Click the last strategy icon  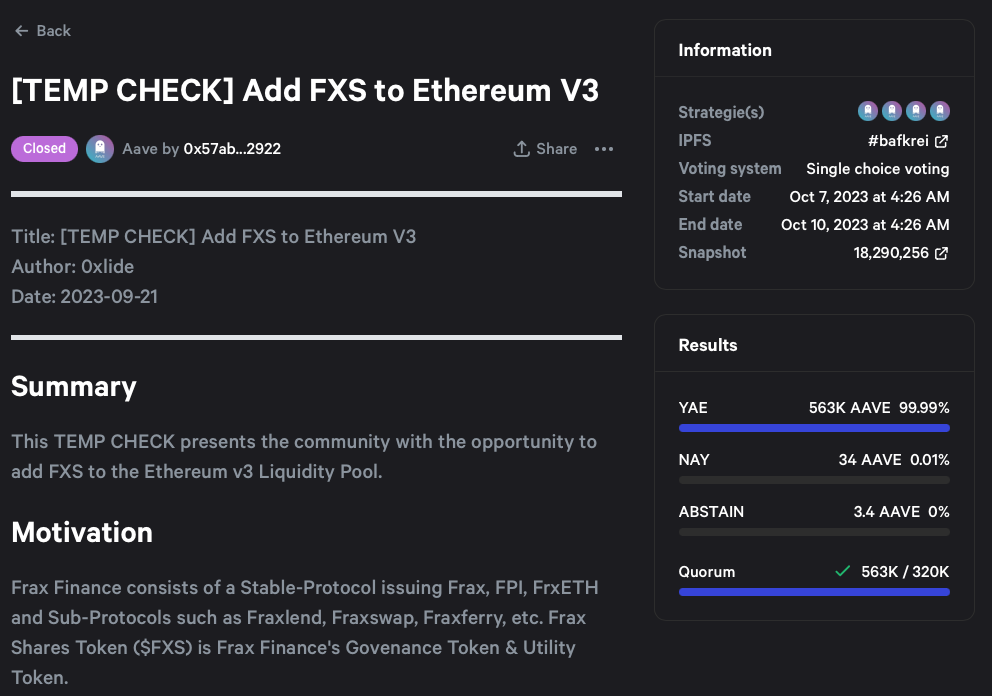tap(940, 111)
